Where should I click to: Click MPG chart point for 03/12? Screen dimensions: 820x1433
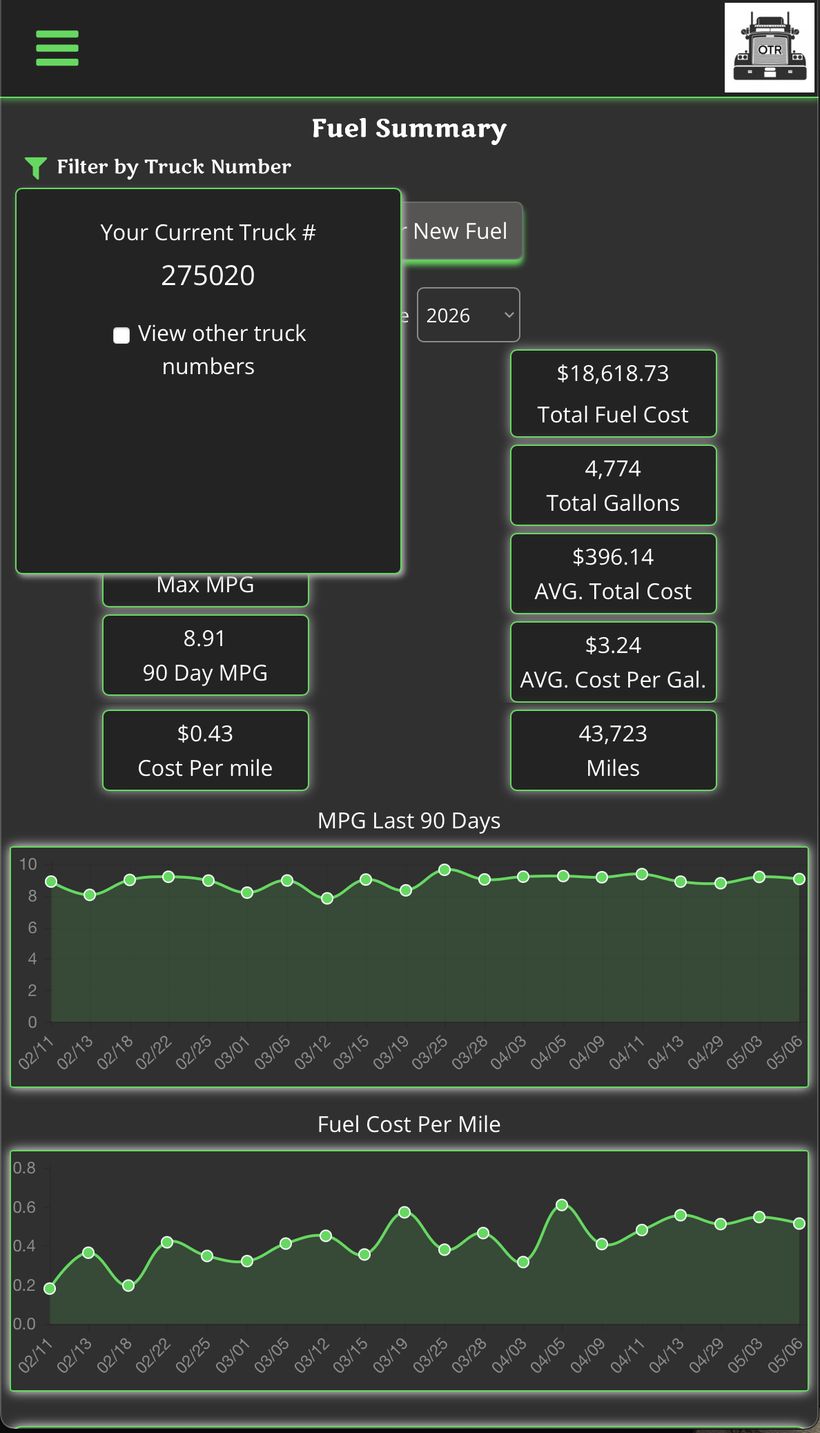pyautogui.click(x=327, y=898)
